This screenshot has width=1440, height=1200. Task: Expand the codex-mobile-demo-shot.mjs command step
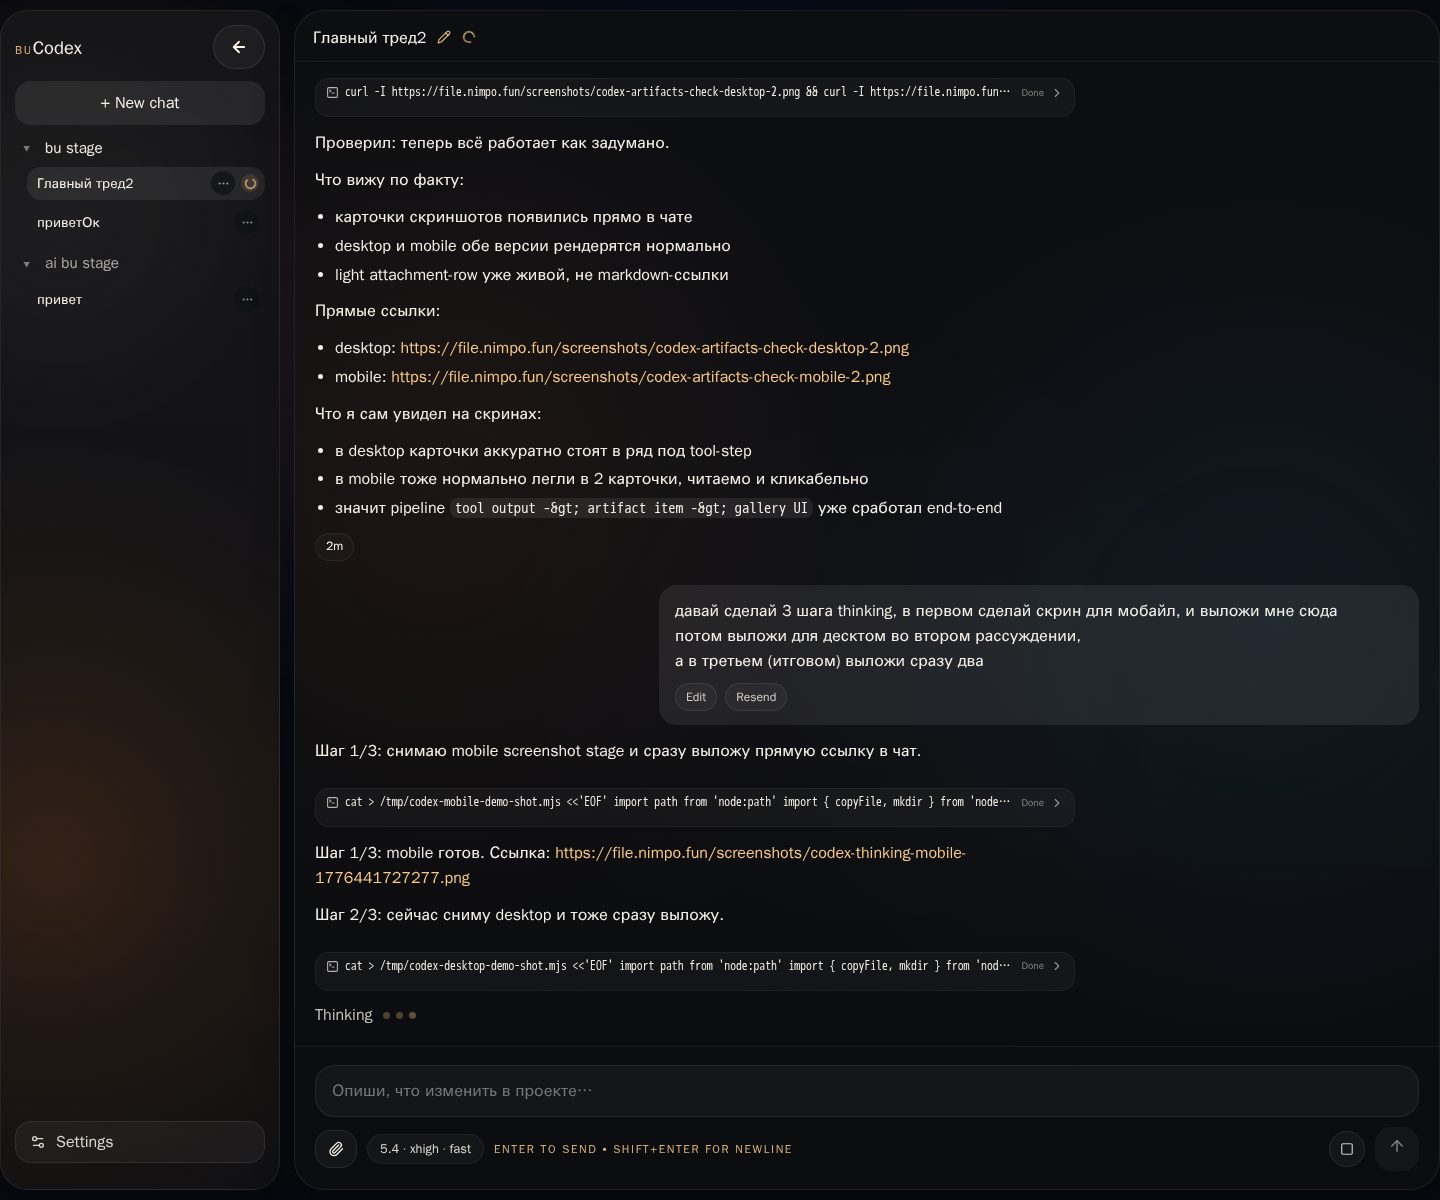click(x=1056, y=803)
